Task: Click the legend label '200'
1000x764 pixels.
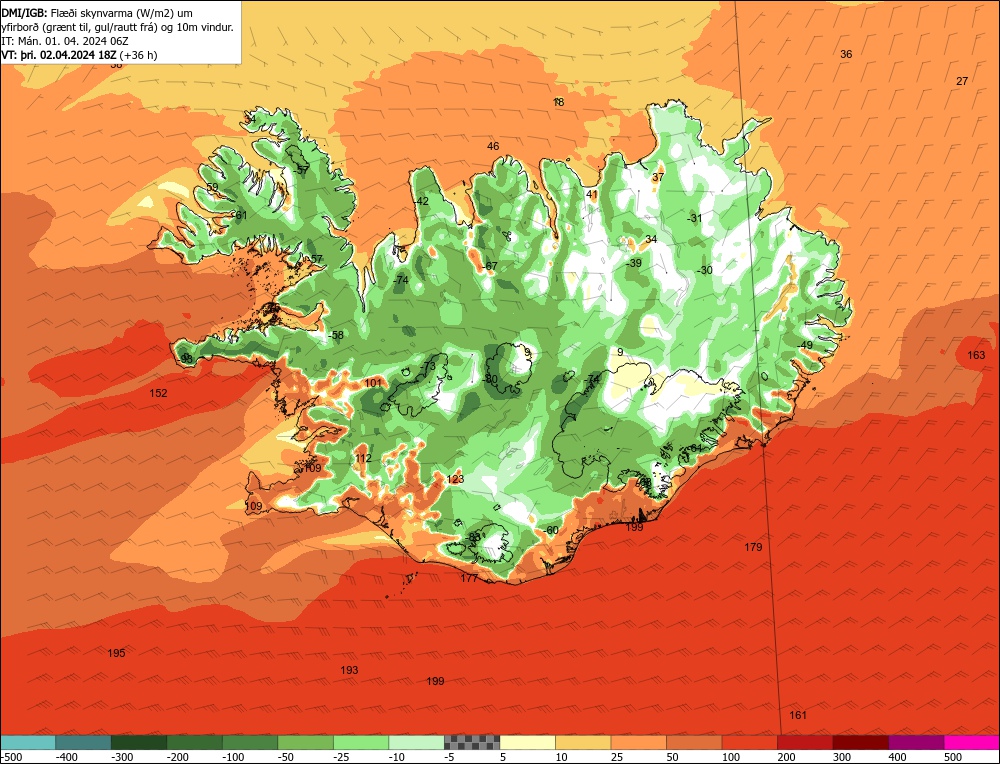Action: [x=786, y=757]
